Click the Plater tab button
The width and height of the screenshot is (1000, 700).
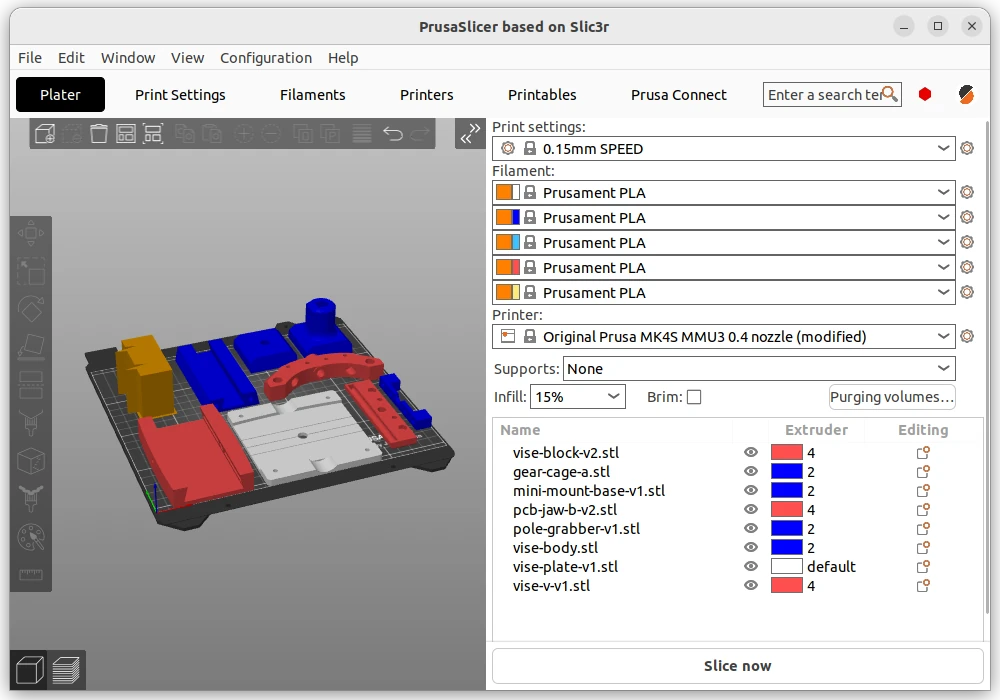(x=60, y=95)
